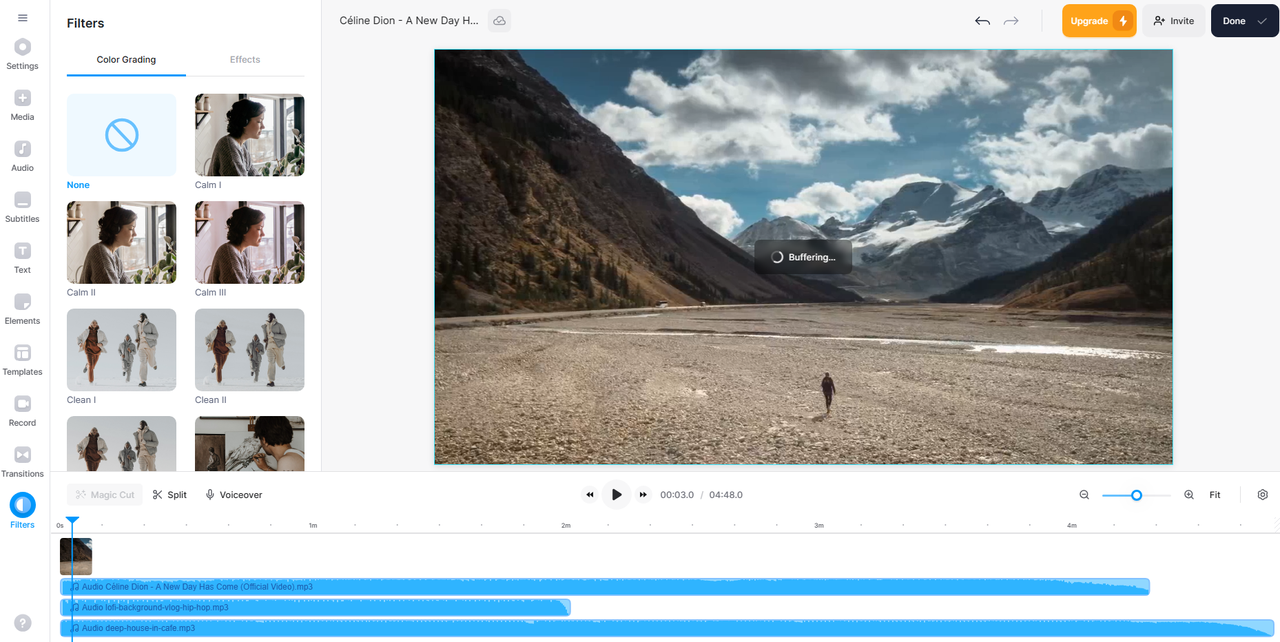Click the Magic Cut button

(x=105, y=495)
